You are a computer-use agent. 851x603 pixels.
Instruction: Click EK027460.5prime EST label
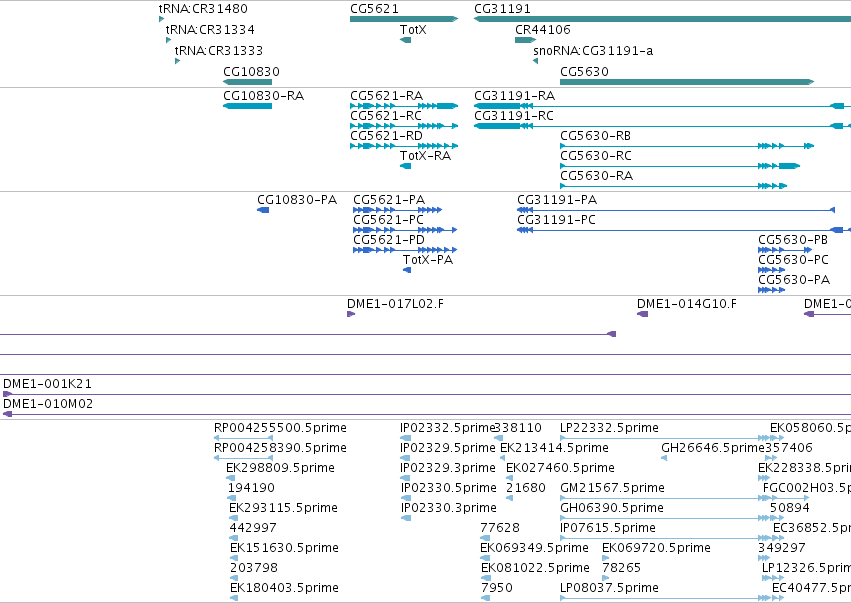561,468
